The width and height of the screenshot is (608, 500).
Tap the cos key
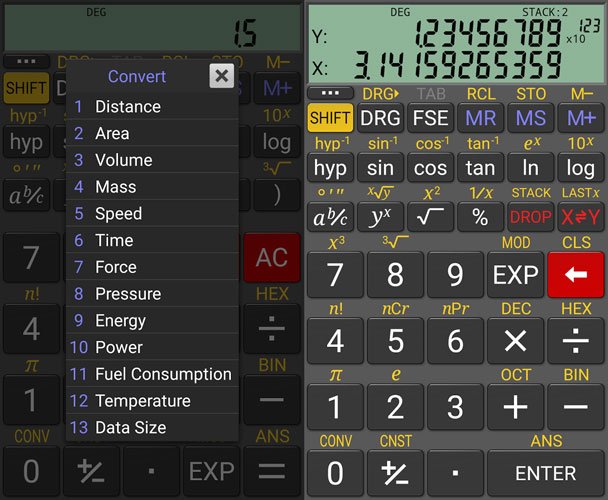[x=430, y=168]
